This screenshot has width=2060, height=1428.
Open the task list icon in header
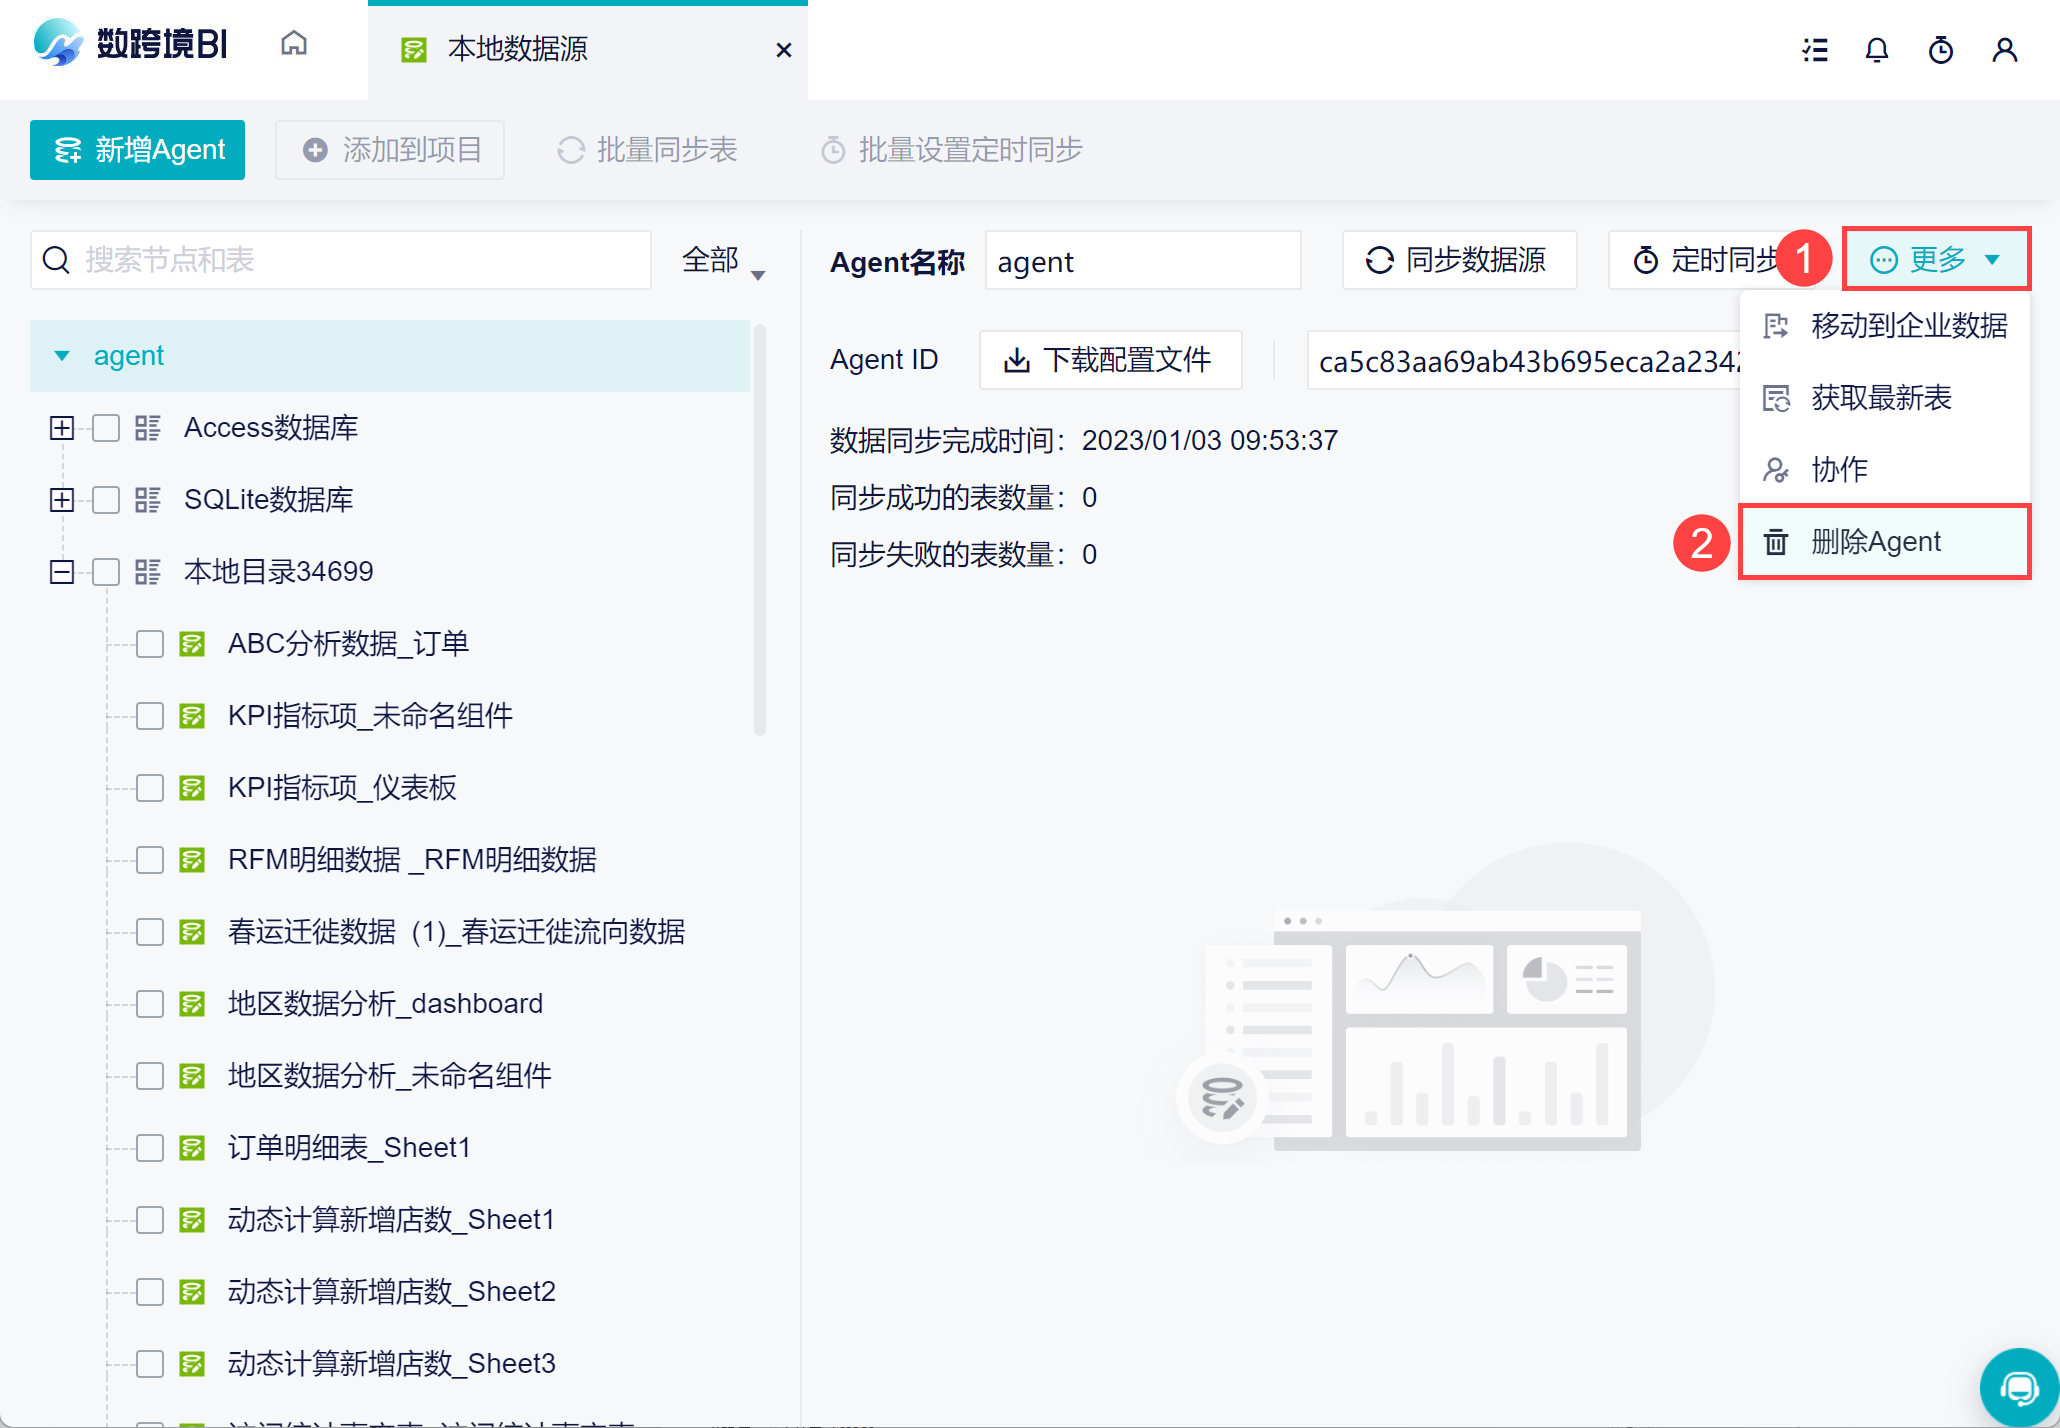1815,50
